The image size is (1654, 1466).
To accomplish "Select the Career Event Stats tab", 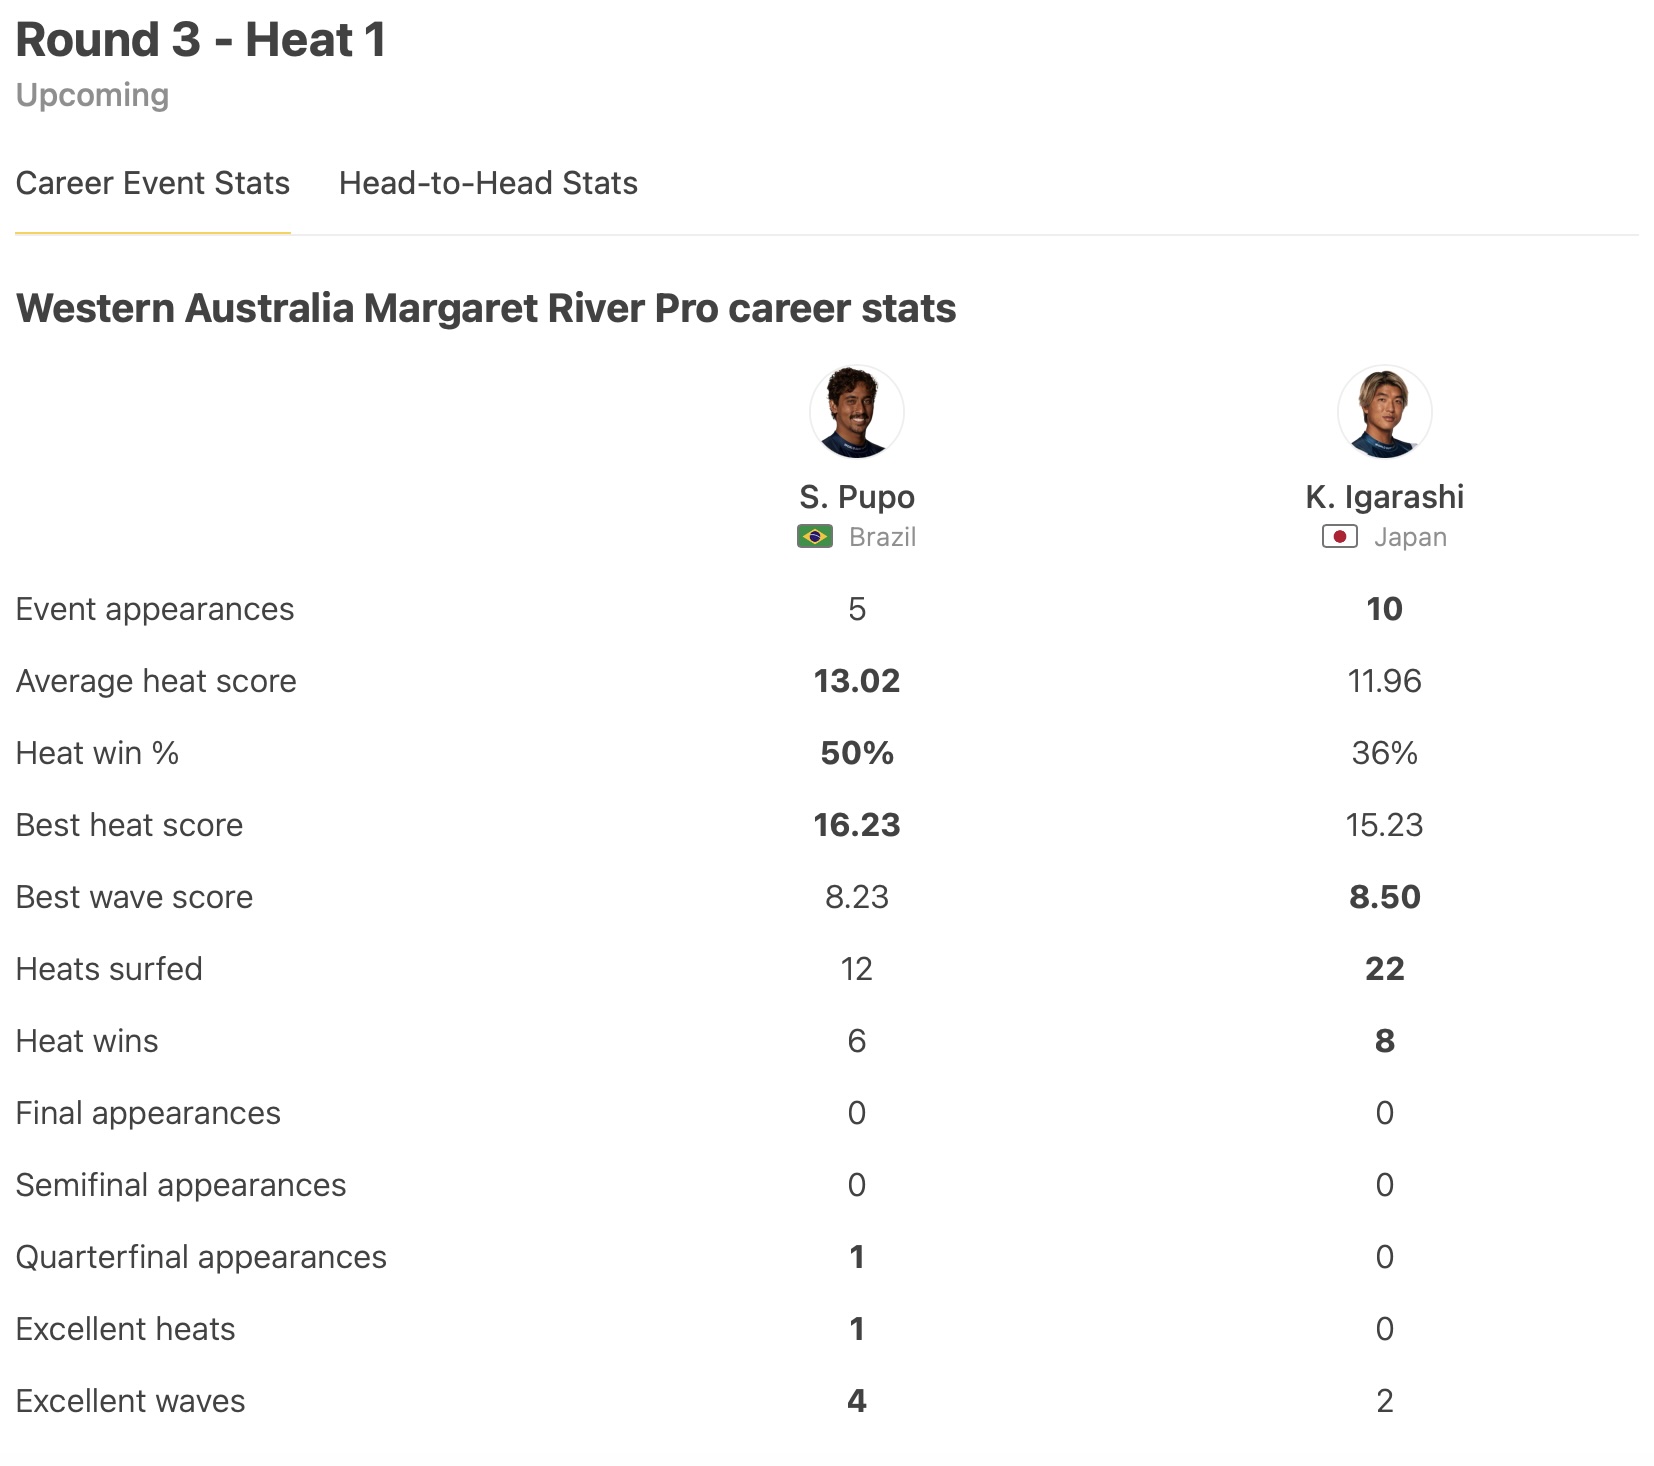I will 153,183.
